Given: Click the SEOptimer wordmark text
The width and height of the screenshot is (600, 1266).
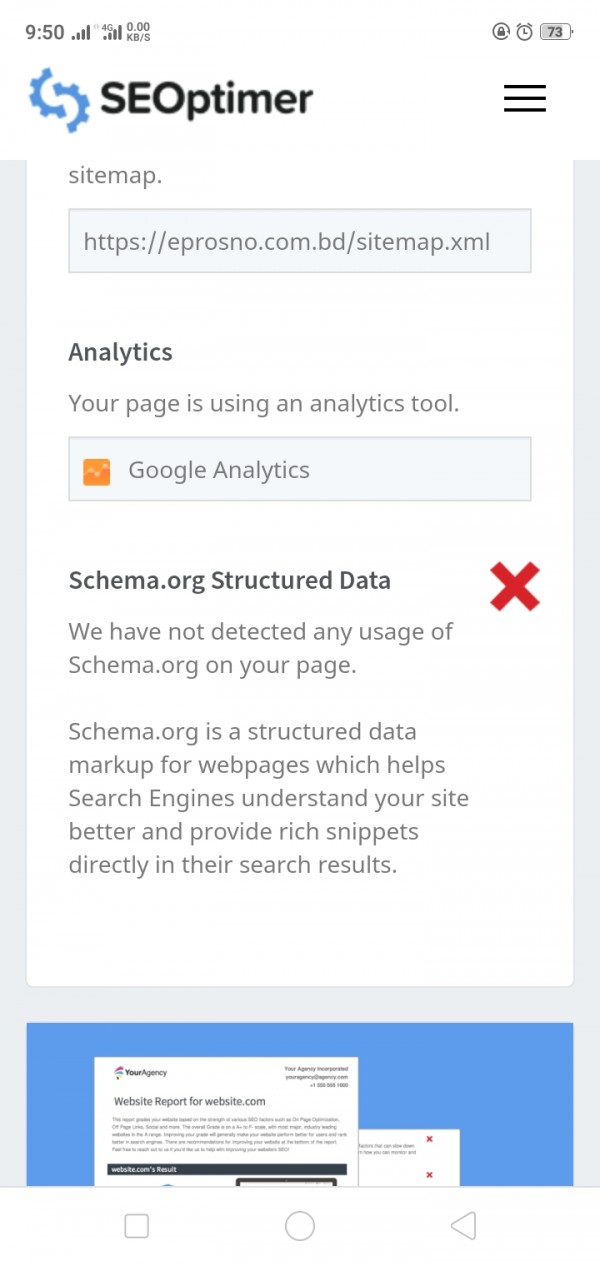Looking at the screenshot, I should coord(206,99).
